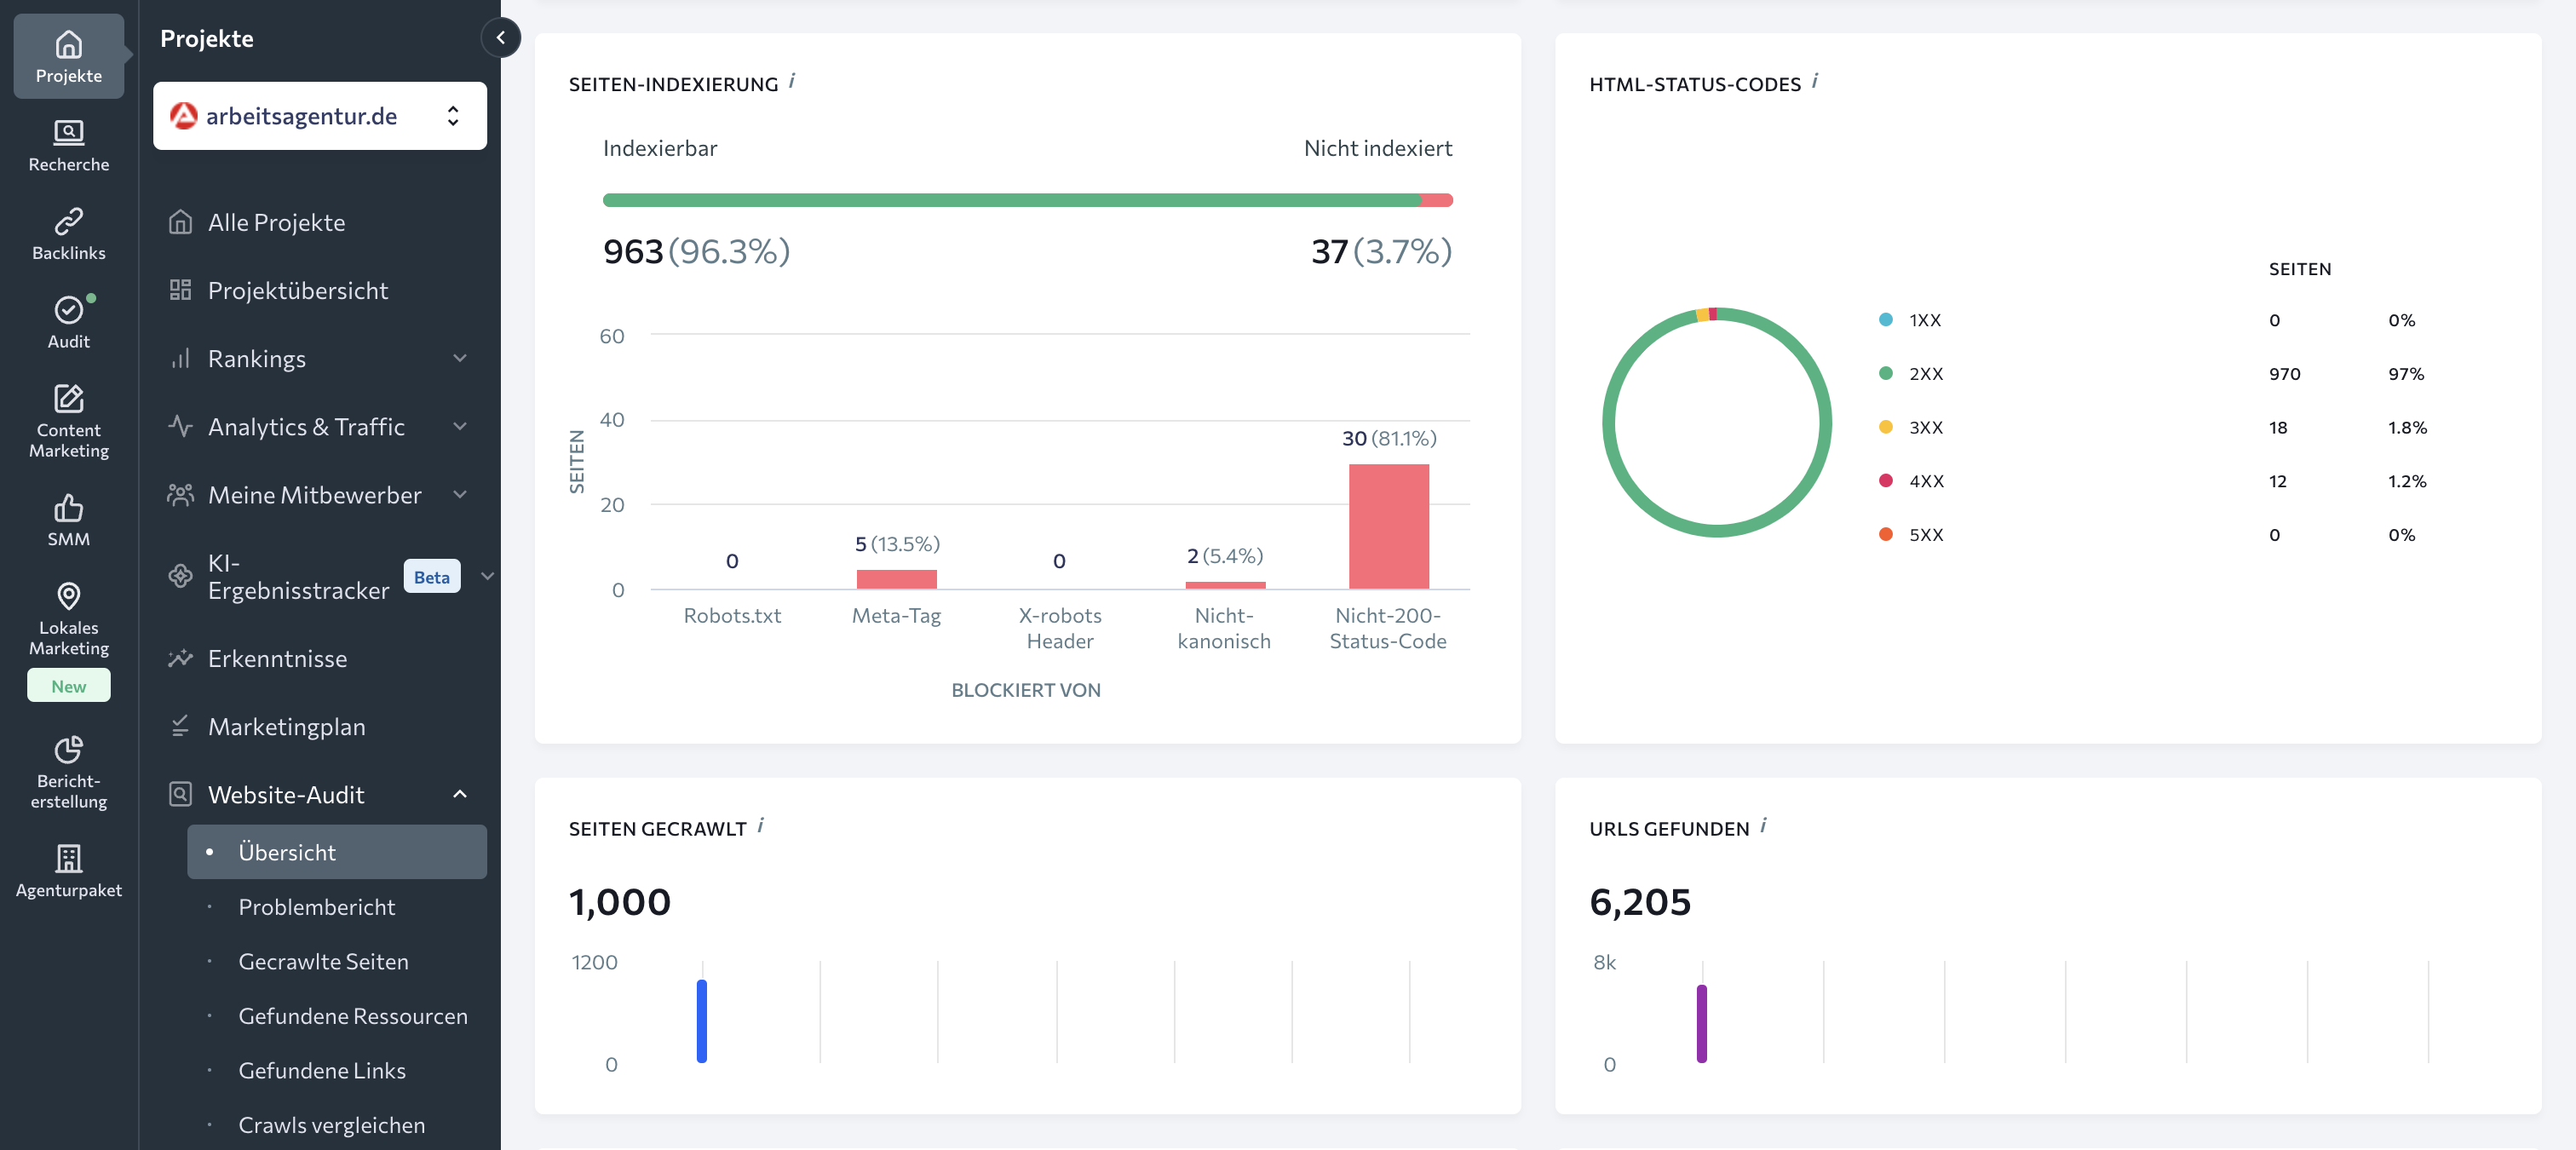Expand the Rankings menu chevron
Viewport: 2576px width, 1150px height.
pos(460,358)
